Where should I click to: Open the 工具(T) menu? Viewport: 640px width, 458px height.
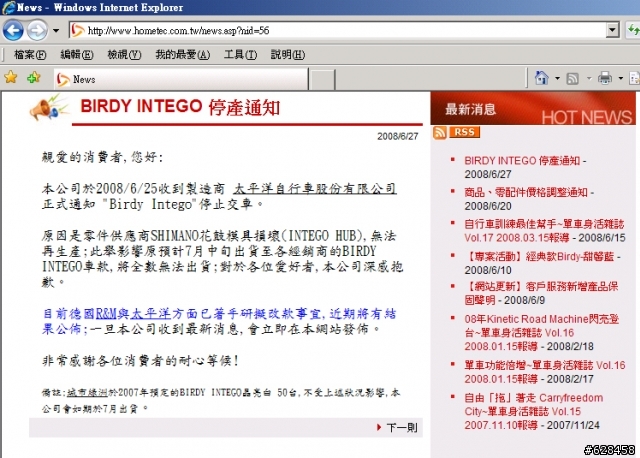(x=240, y=55)
